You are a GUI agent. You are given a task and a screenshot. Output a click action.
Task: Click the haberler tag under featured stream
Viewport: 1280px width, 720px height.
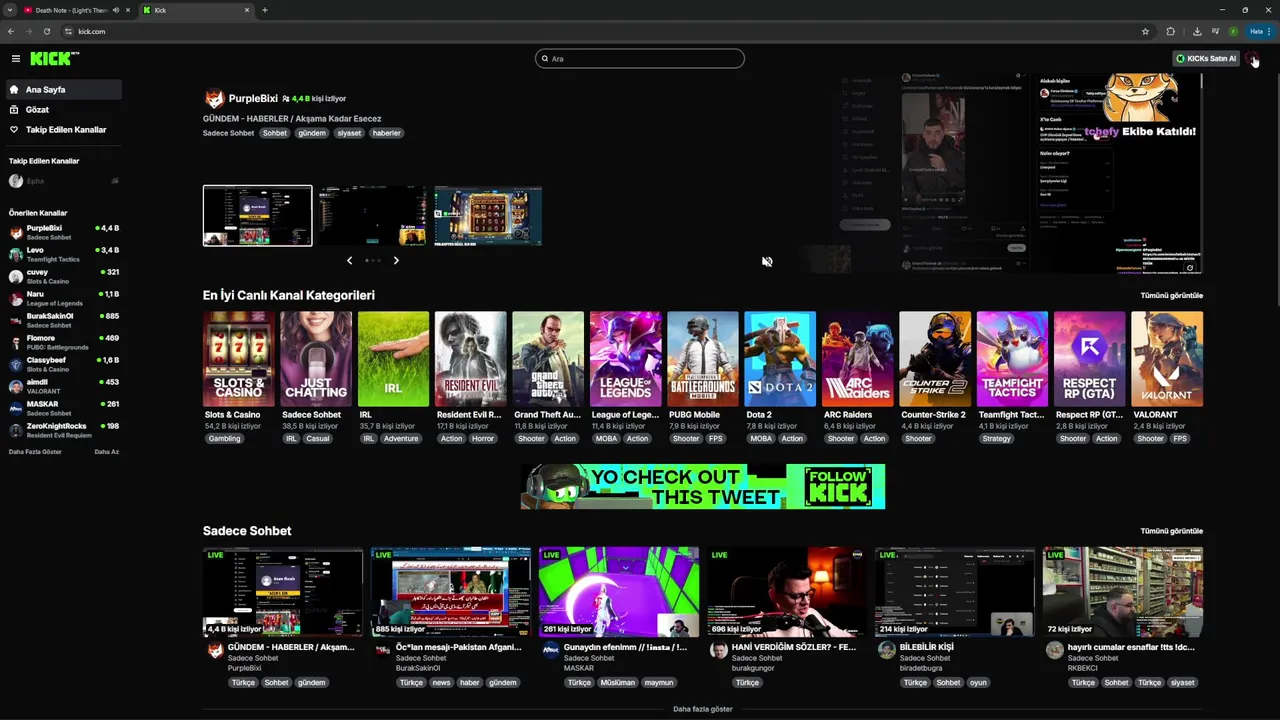click(x=386, y=133)
